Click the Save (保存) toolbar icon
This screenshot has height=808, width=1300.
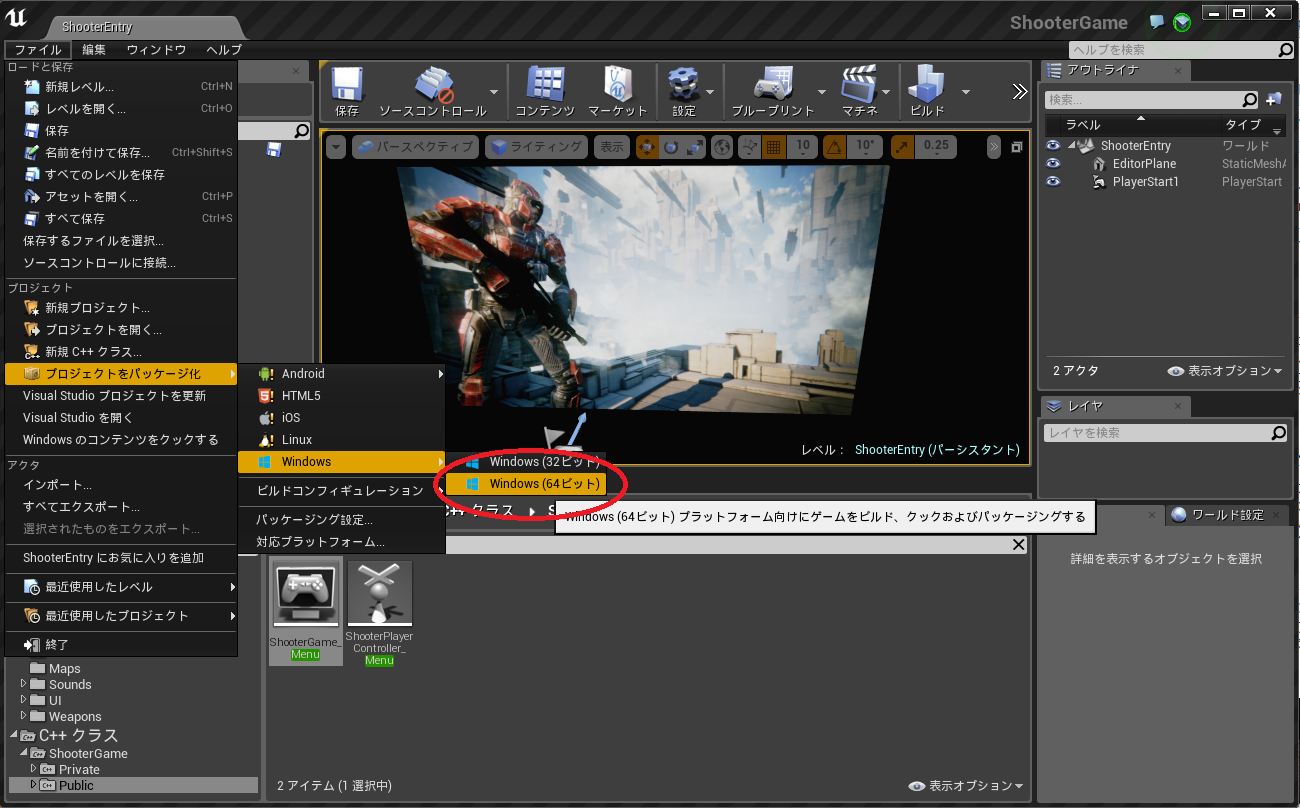click(347, 84)
